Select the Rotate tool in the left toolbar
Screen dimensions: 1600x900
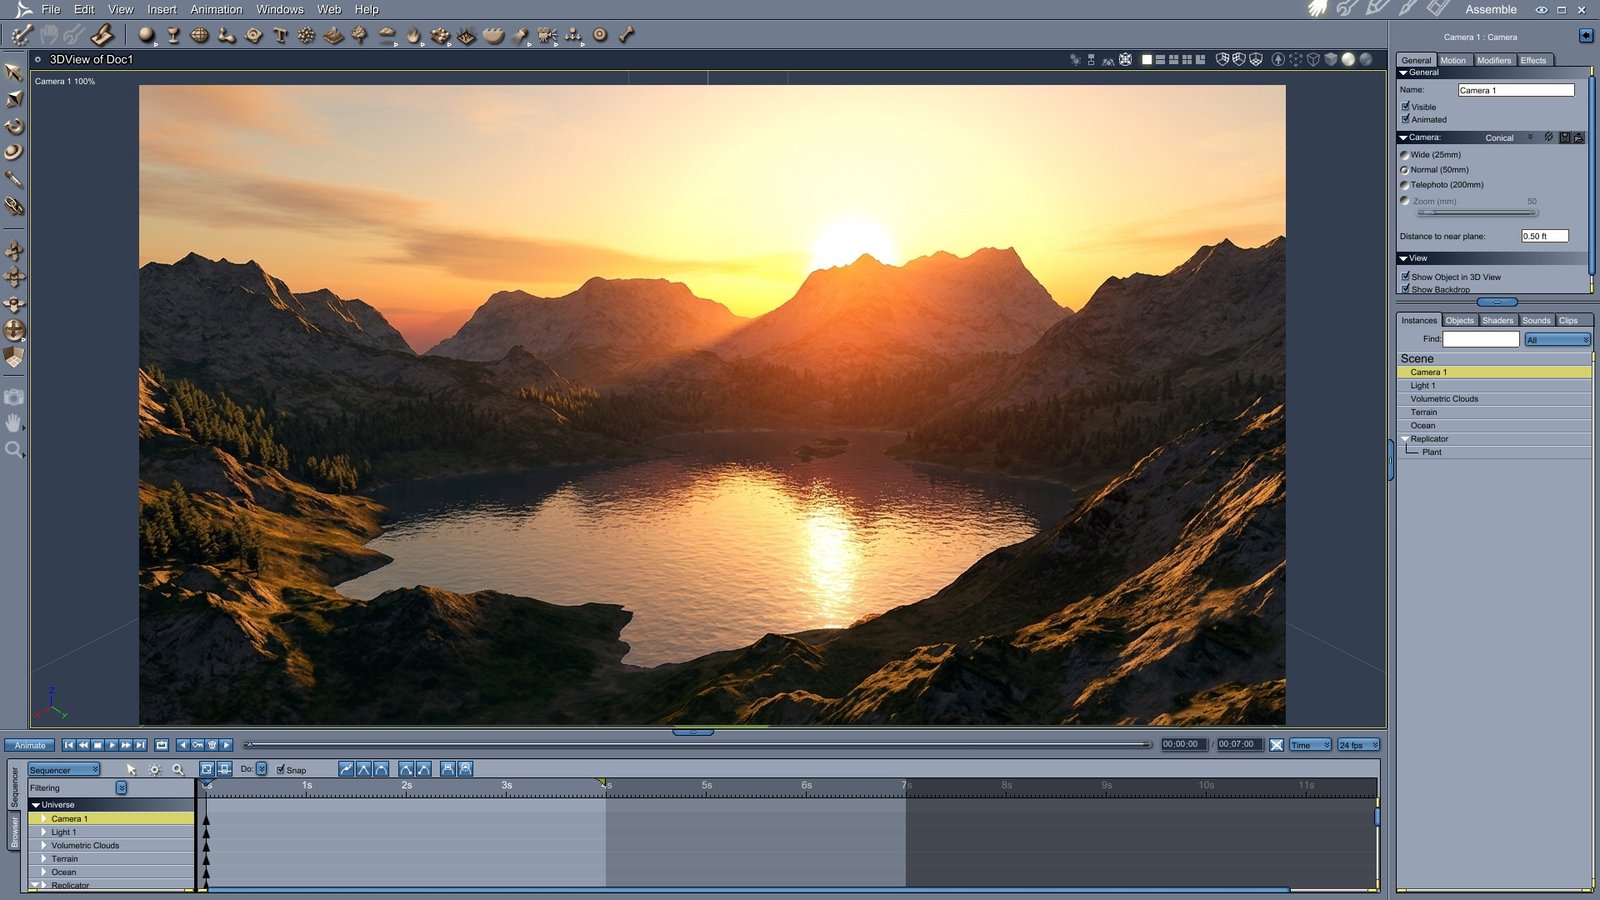point(13,126)
